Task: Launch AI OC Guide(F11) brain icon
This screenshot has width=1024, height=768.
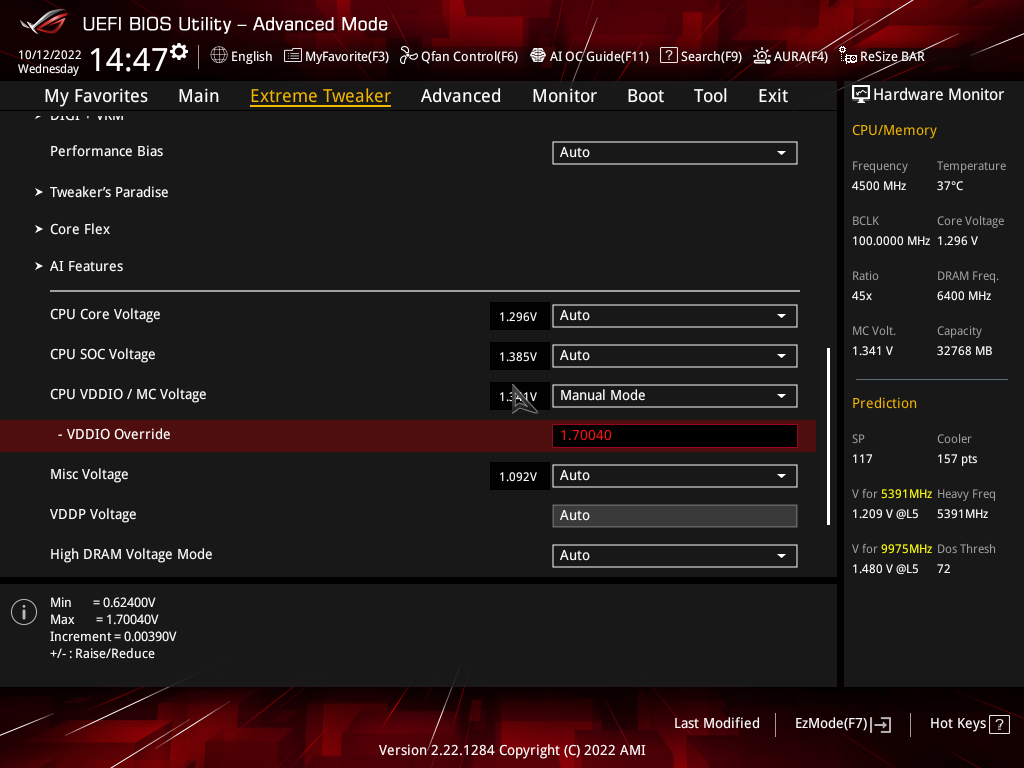Action: click(x=537, y=56)
